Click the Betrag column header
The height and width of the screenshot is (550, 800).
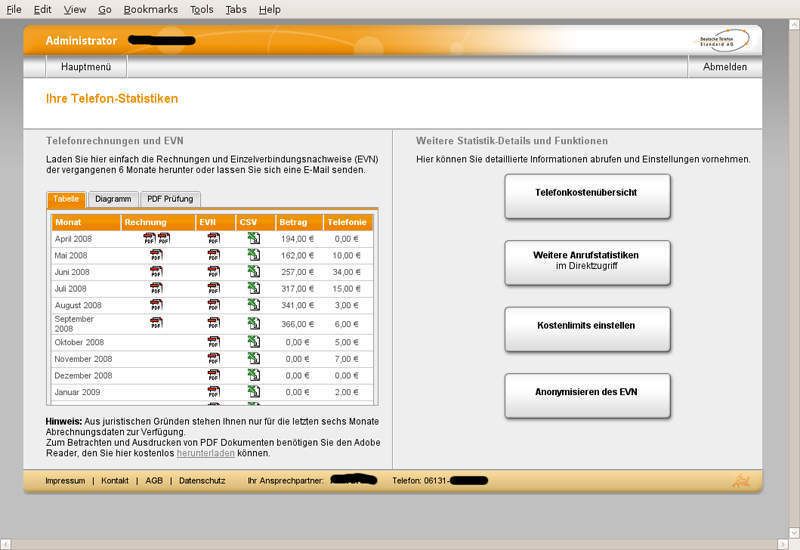tap(299, 222)
